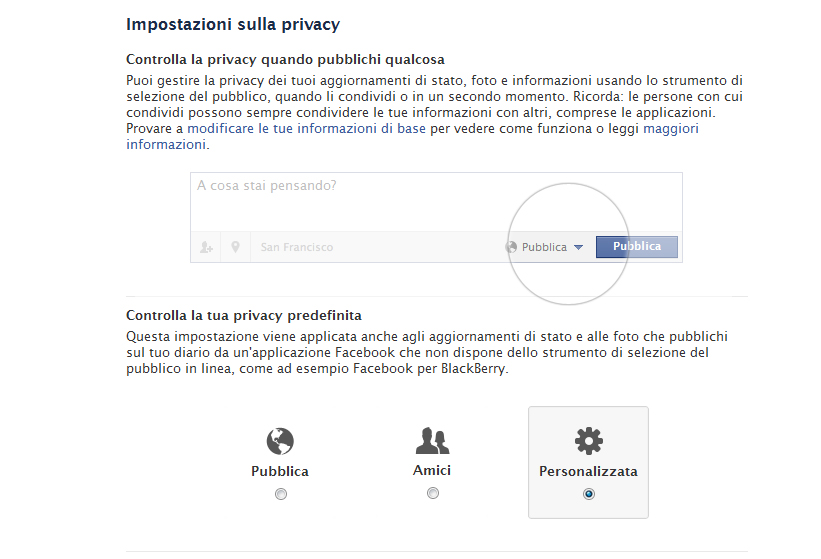Focus the A cosa stai pensando text box

(x=436, y=203)
